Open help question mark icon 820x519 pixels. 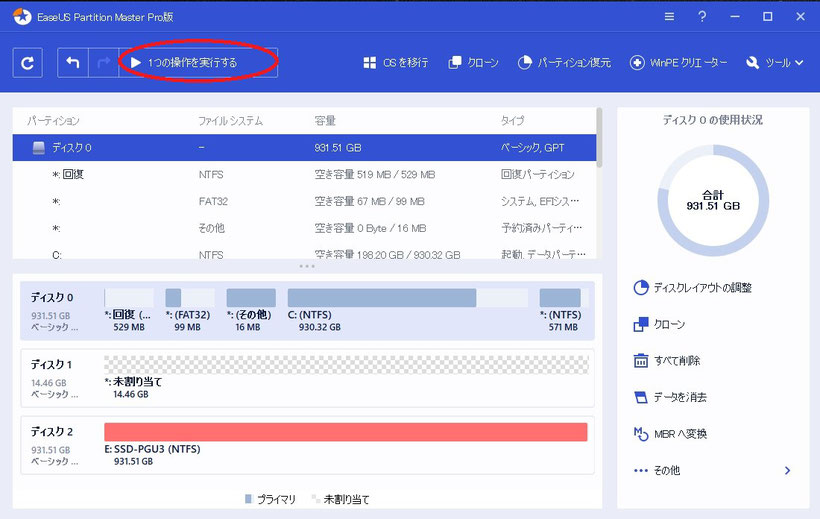pyautogui.click(x=702, y=17)
